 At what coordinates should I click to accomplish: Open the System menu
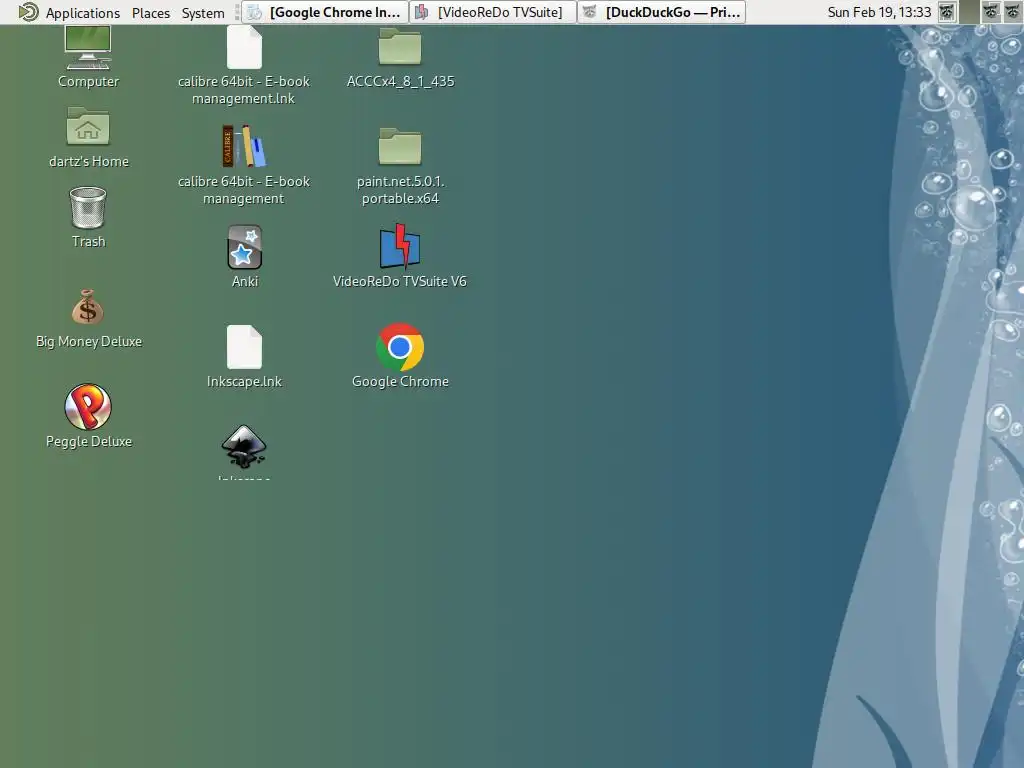[203, 12]
